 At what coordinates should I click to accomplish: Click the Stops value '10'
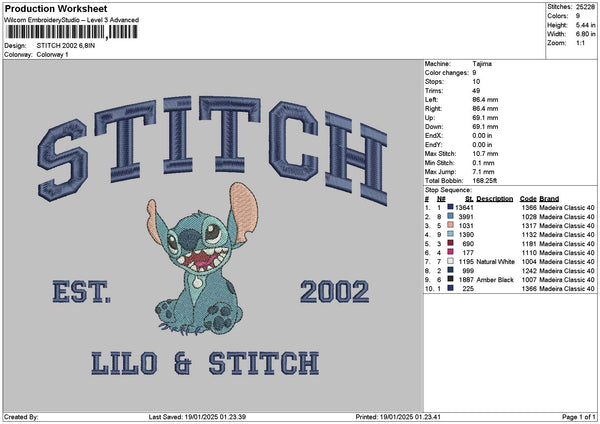pyautogui.click(x=476, y=82)
